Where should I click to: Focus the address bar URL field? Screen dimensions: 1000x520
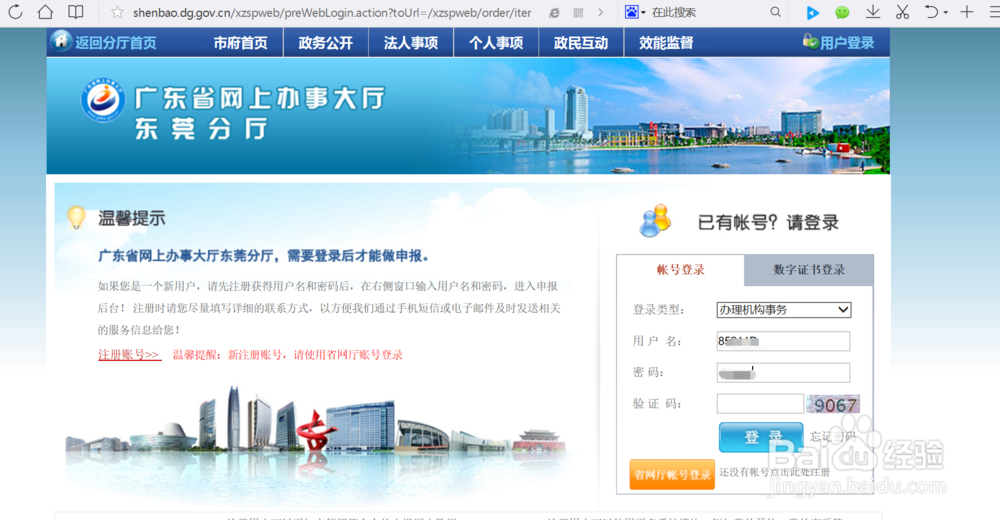[332, 13]
